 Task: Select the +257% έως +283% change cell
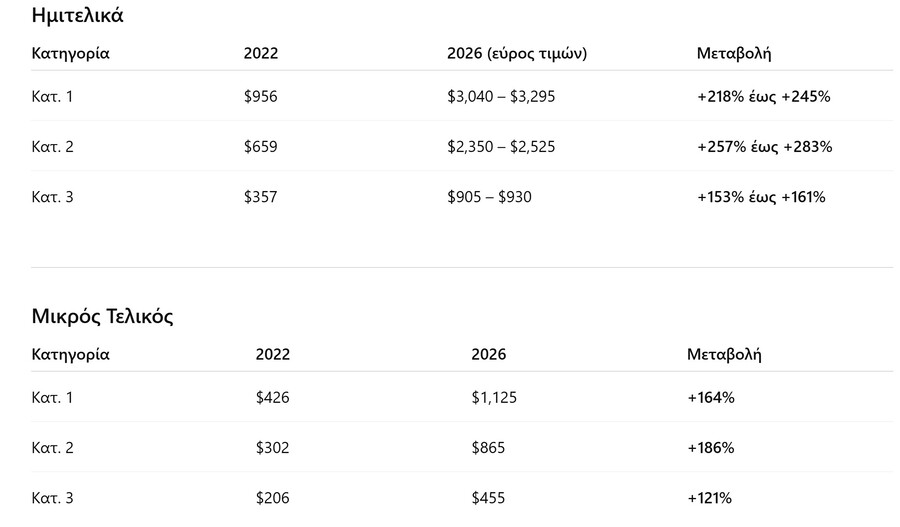tap(764, 147)
